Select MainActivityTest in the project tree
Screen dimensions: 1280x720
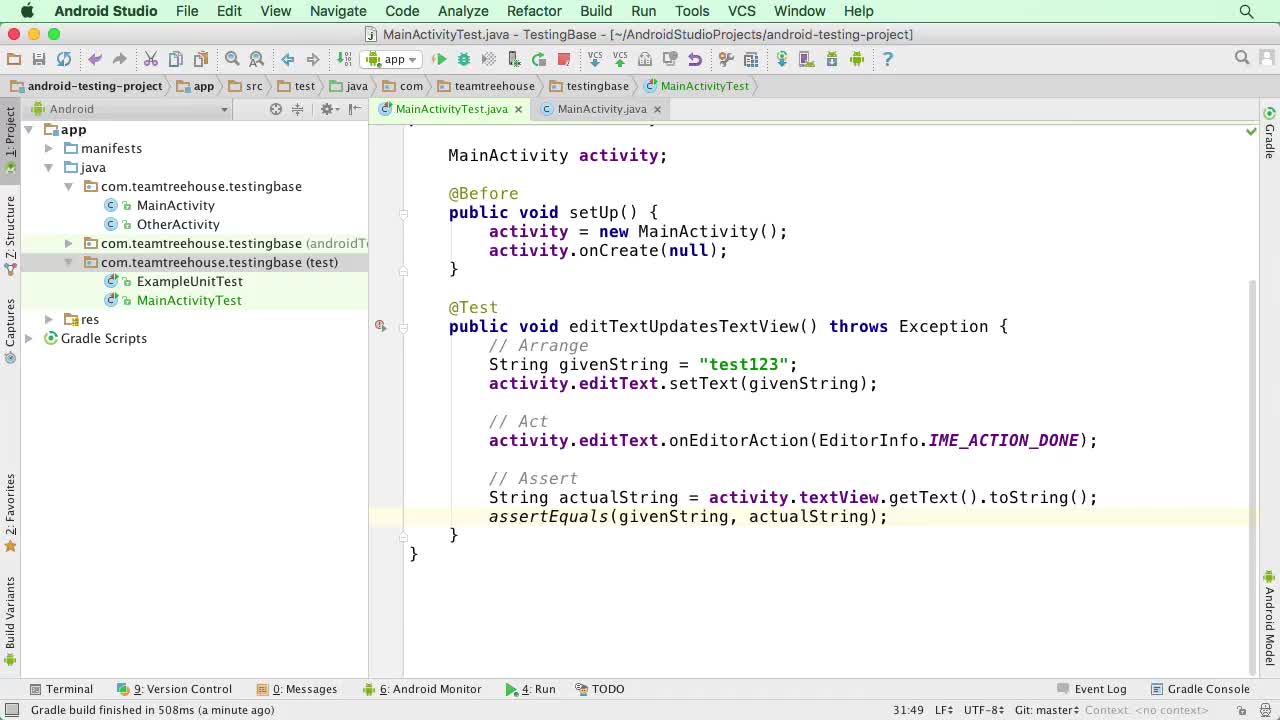[189, 300]
